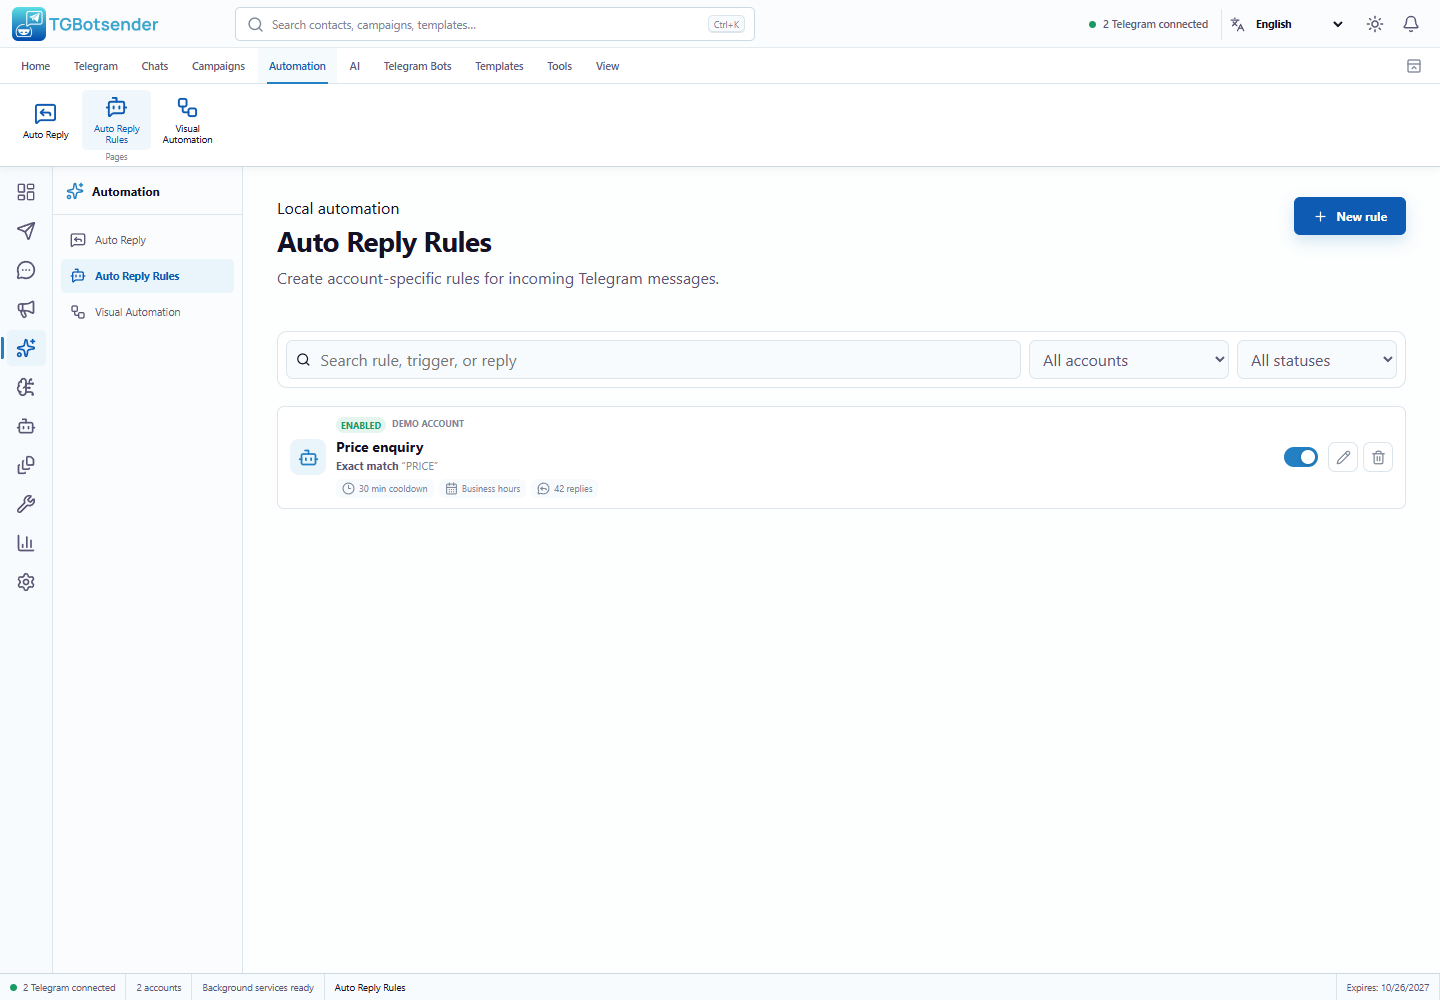Open the Templates copy icon in sidebar
The height and width of the screenshot is (1000, 1440).
click(26, 465)
